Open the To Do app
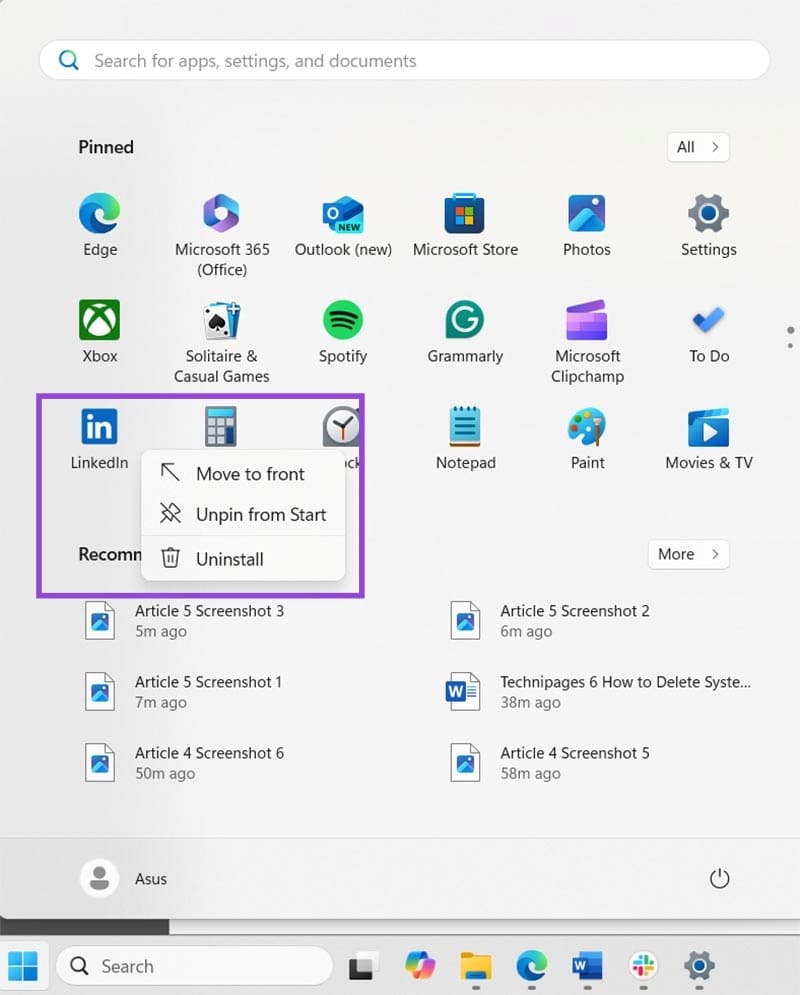800x995 pixels. click(709, 331)
